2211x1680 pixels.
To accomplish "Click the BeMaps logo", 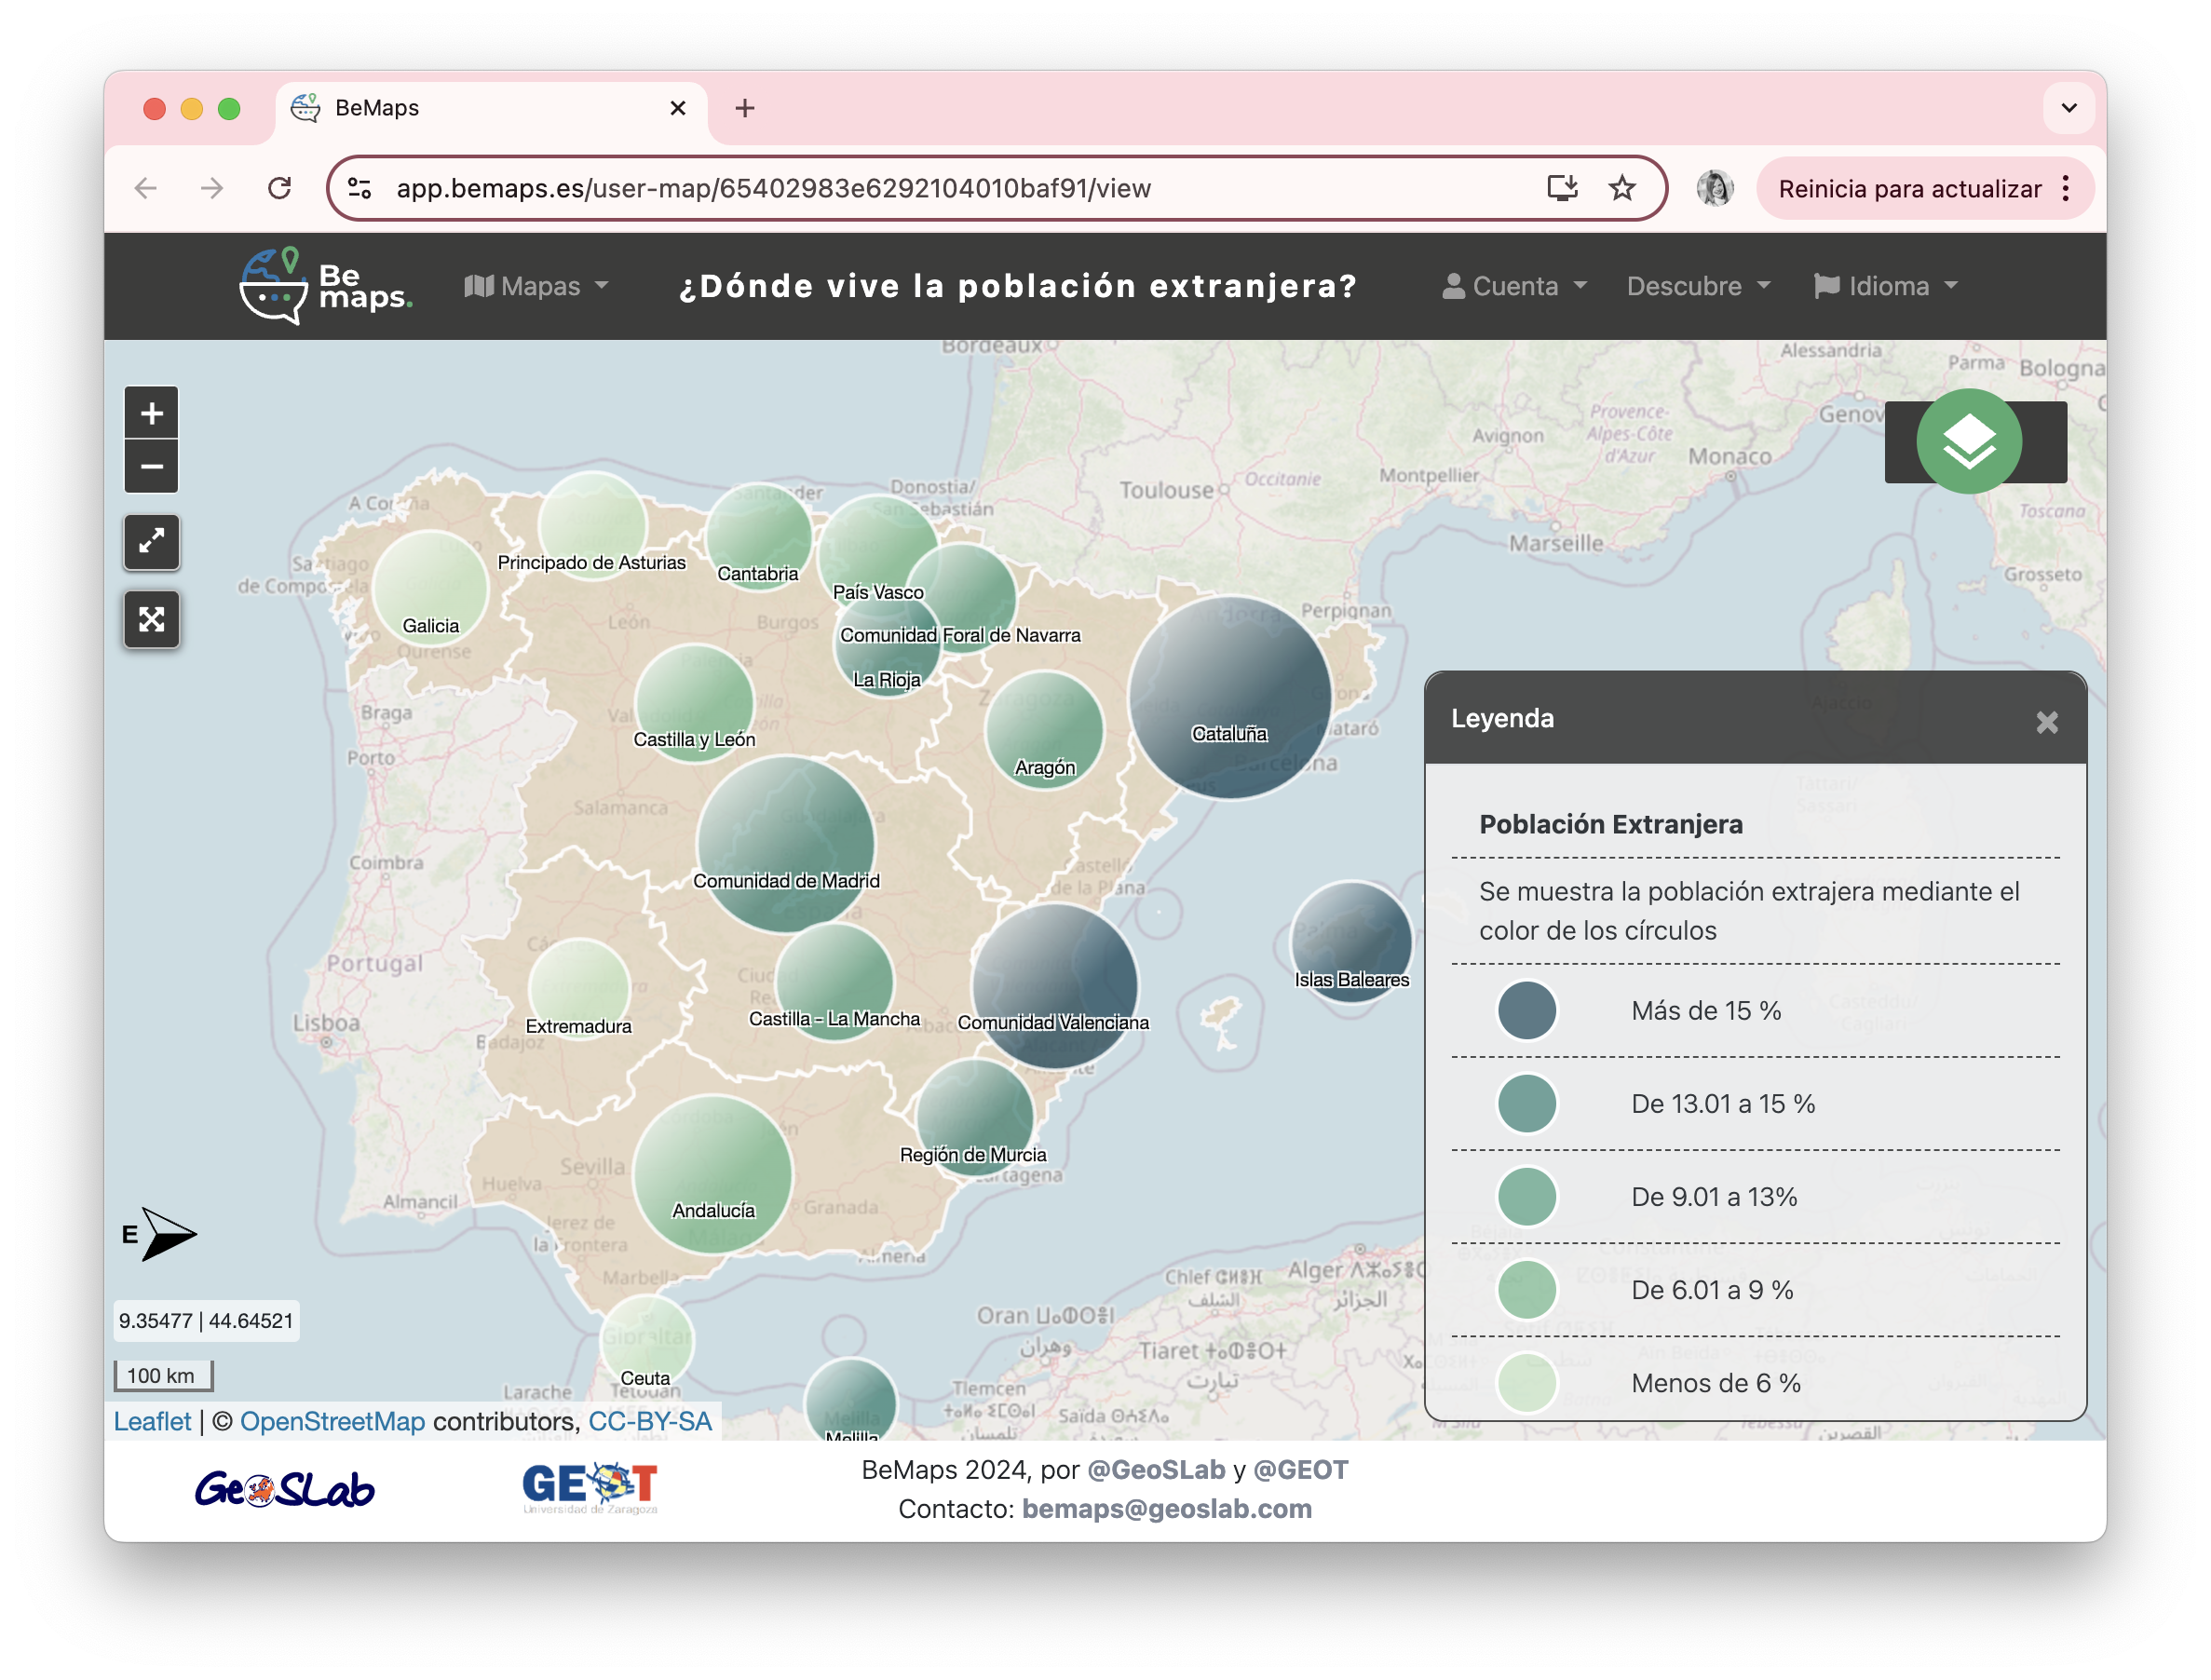I will (325, 286).
